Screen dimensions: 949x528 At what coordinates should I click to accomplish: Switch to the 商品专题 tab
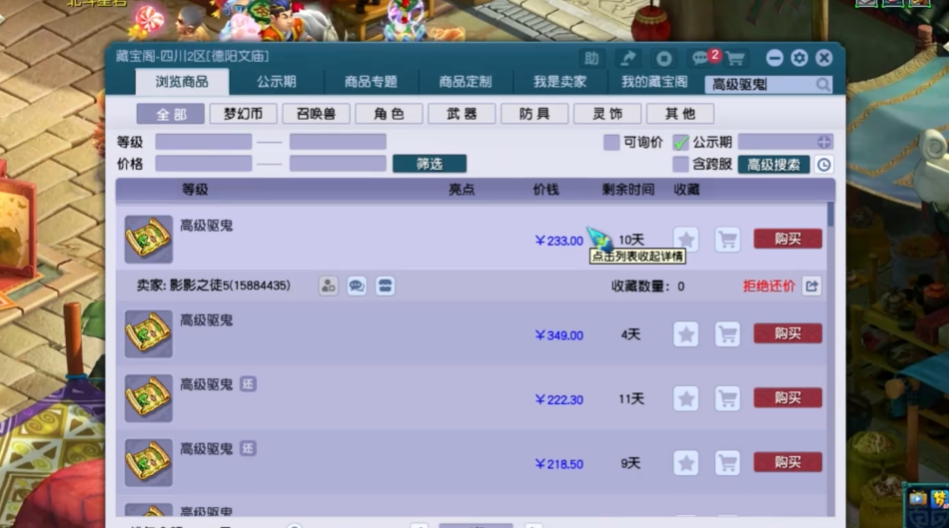[371, 82]
